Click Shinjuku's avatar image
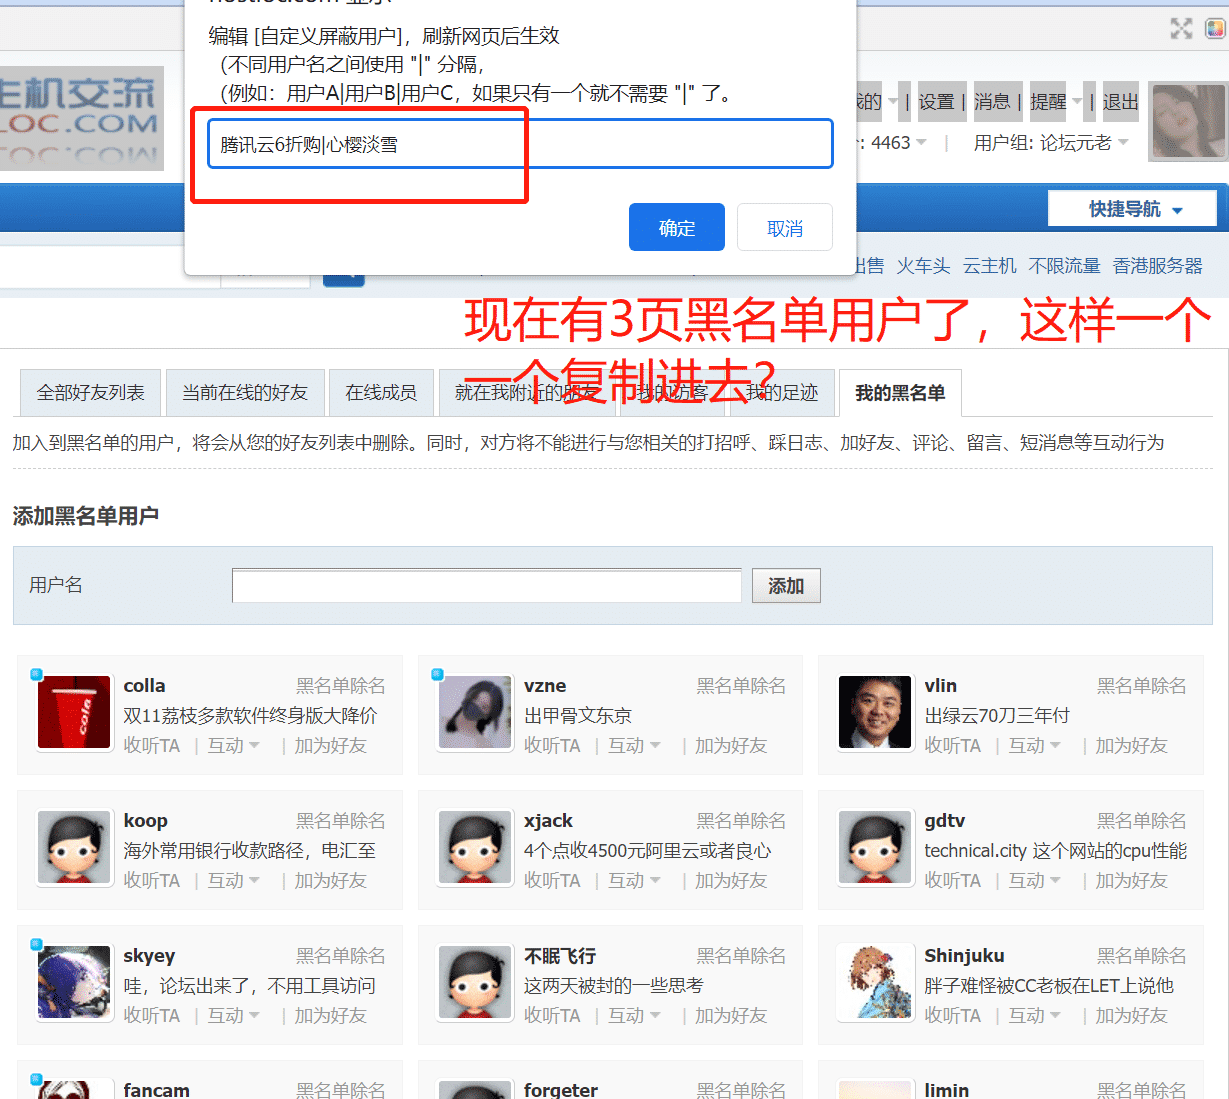 click(875, 983)
